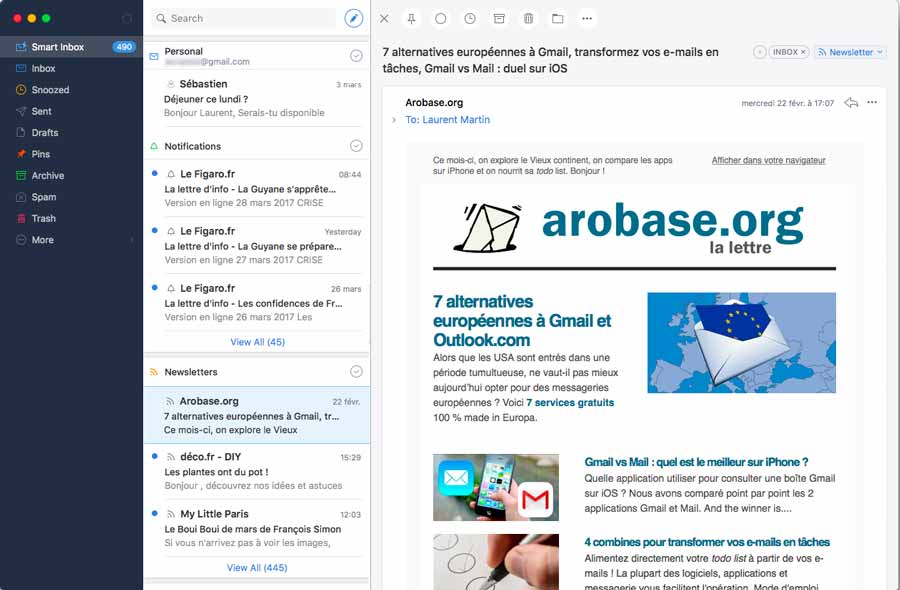Open the déco.fr - DIY email
Image resolution: width=900 pixels, height=590 pixels.
point(257,471)
